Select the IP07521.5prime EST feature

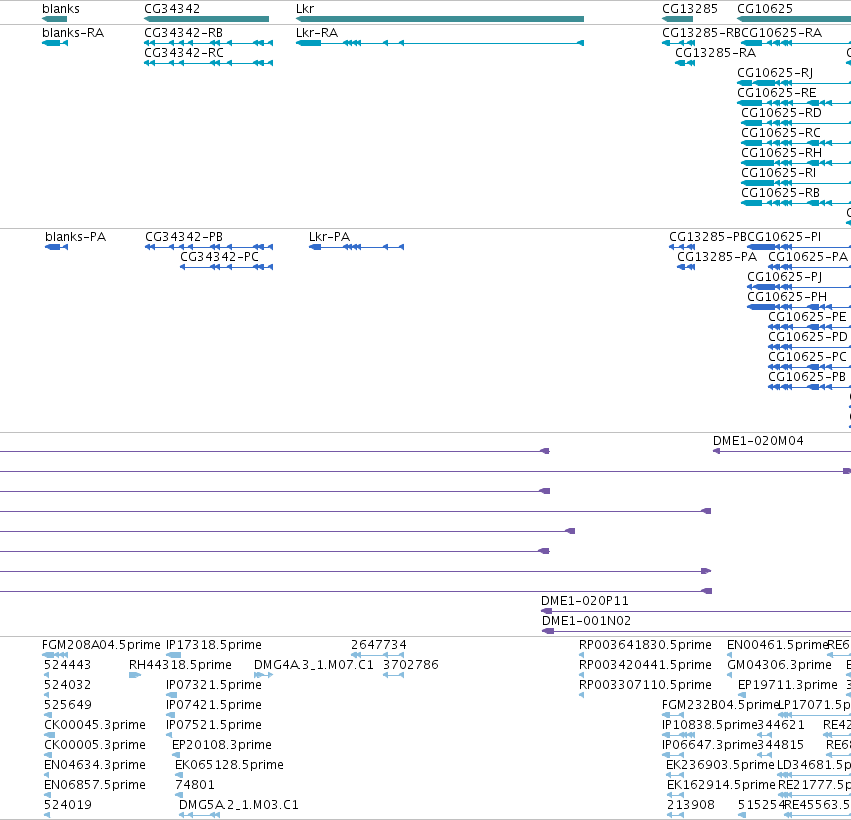tap(169, 735)
